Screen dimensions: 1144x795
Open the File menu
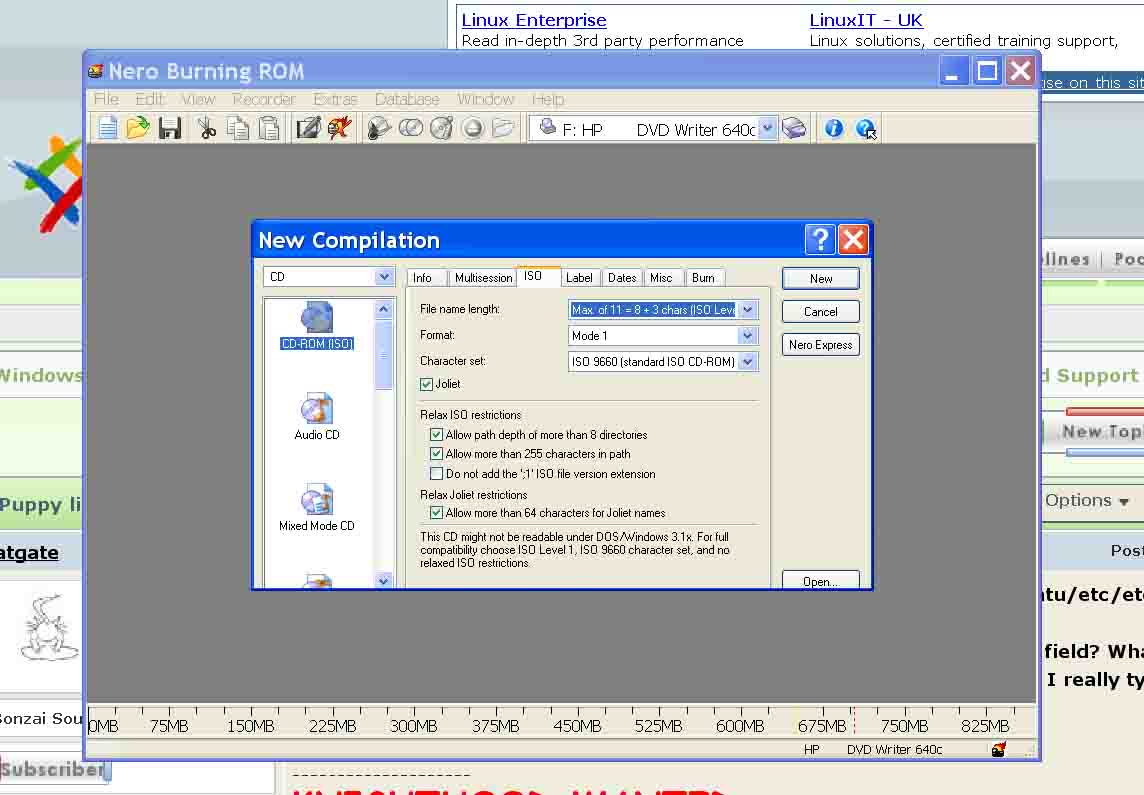(107, 99)
